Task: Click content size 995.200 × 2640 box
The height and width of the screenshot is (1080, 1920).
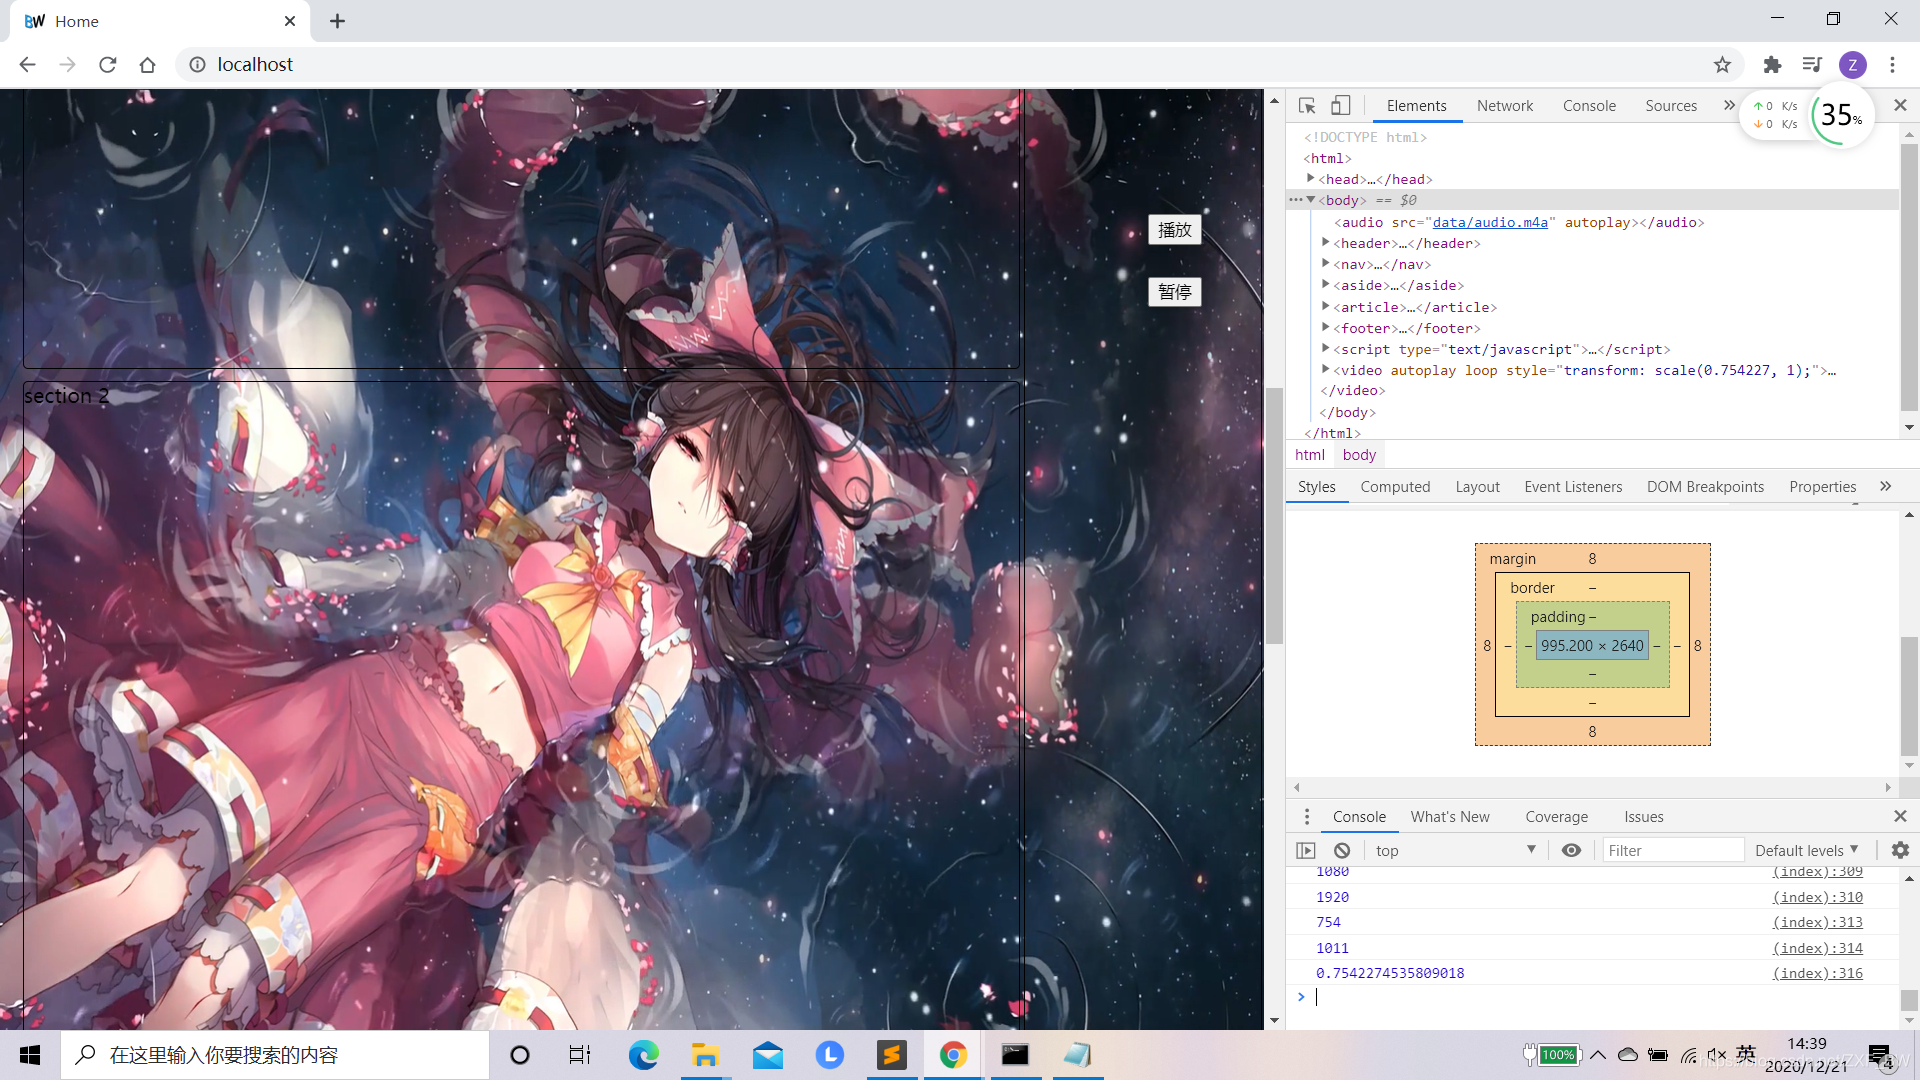Action: pos(1592,646)
